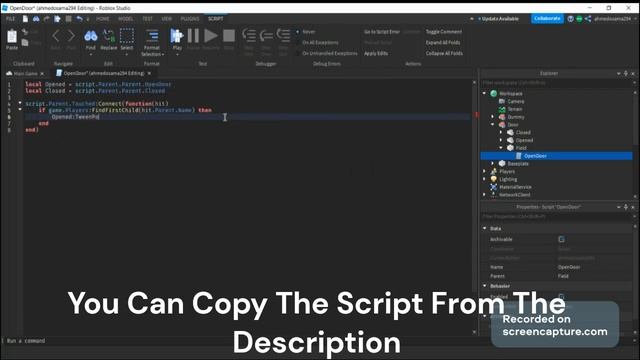This screenshot has height=360, width=640.
Task: Switch to the MODEL ribbon tab
Action: (x=126, y=19)
